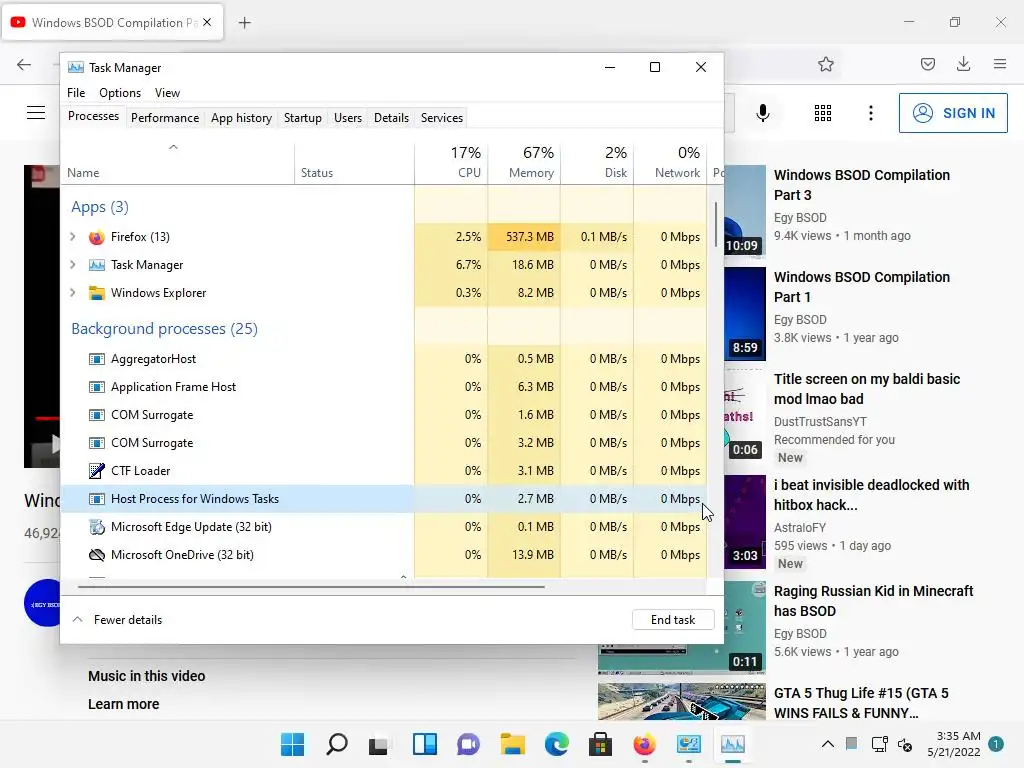Sort processes by Memory column header
This screenshot has height=768, width=1024.
524,163
